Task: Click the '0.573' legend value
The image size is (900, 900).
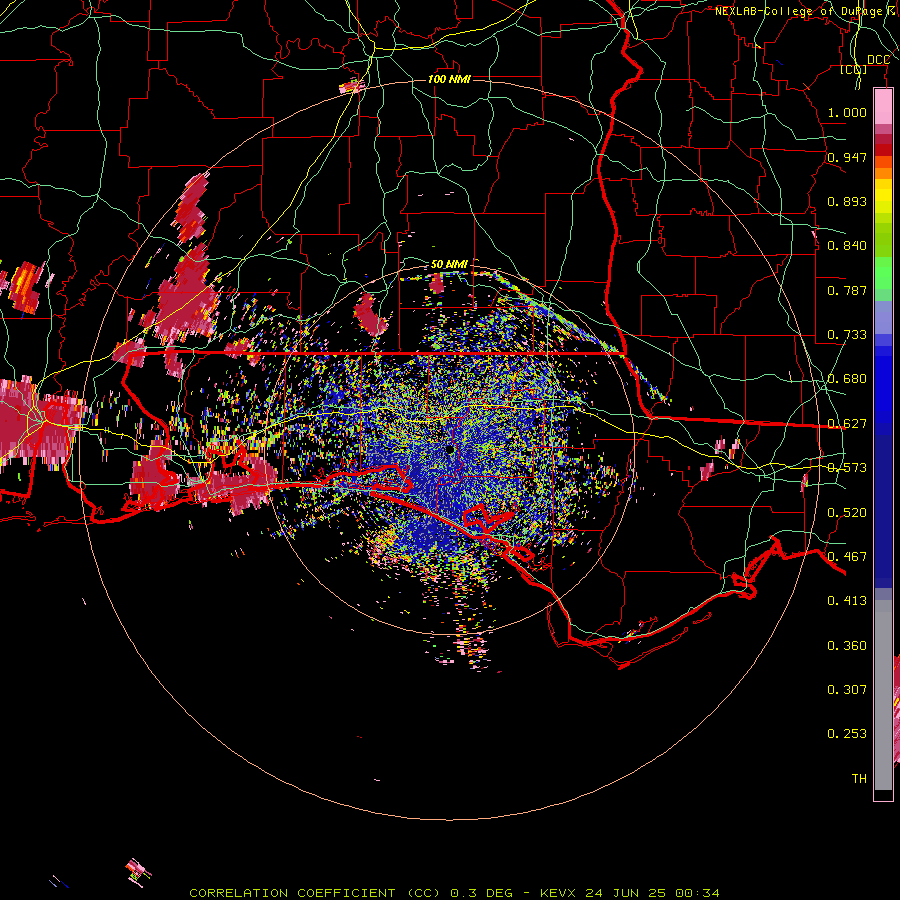Action: pos(847,468)
